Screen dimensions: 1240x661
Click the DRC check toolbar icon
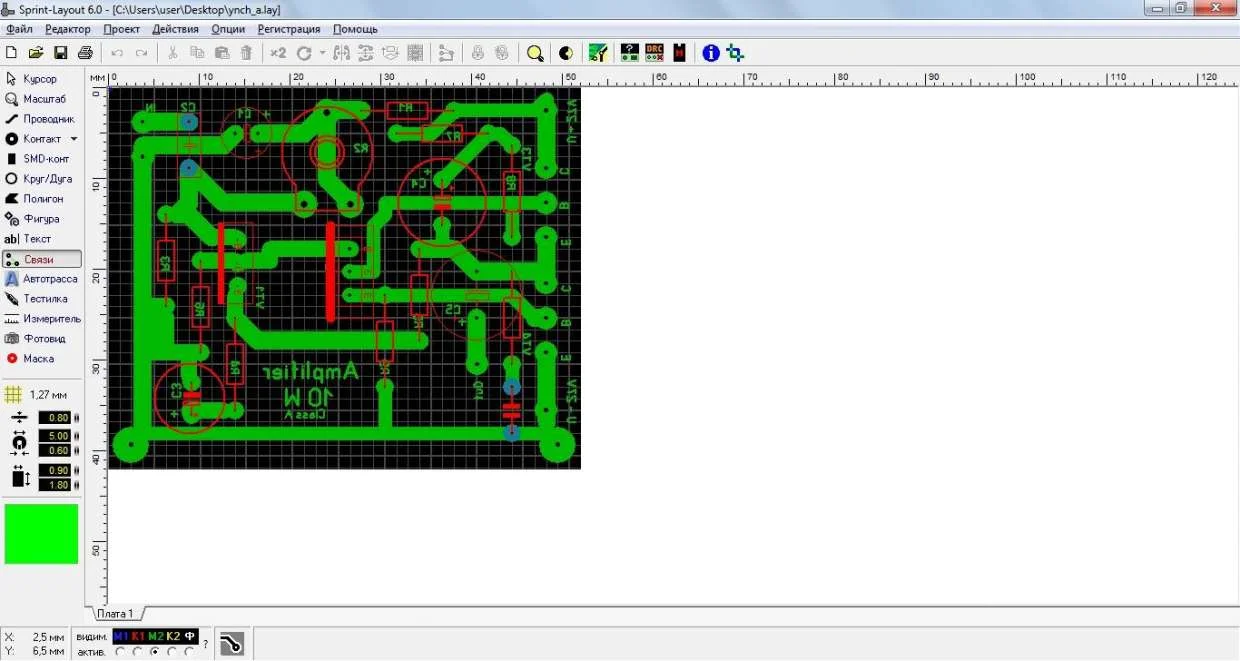pyautogui.click(x=655, y=53)
